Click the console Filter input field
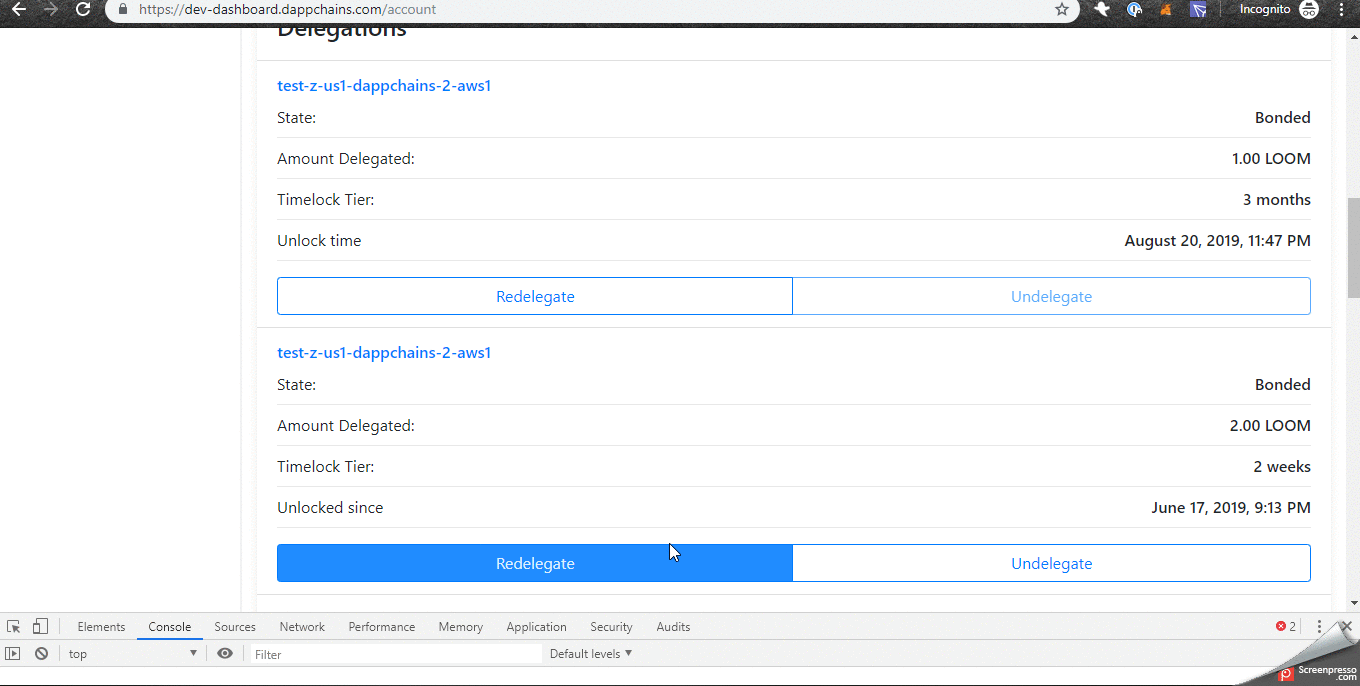This screenshot has height=686, width=1360. [395, 654]
